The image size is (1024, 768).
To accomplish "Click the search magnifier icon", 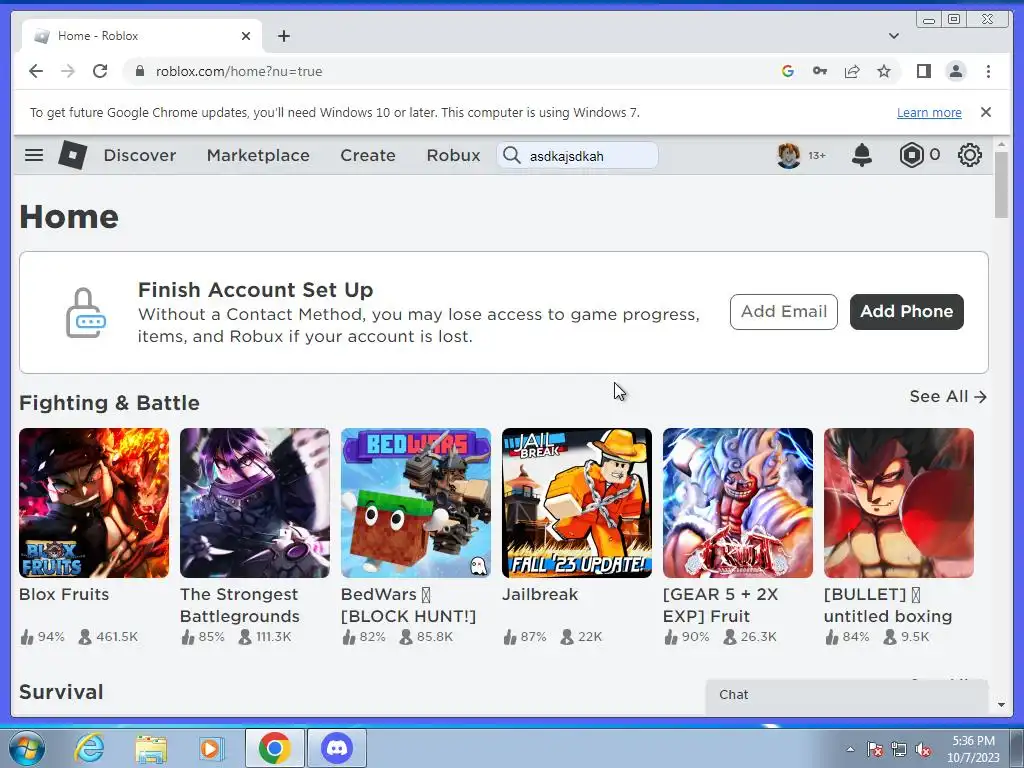I will pyautogui.click(x=512, y=155).
